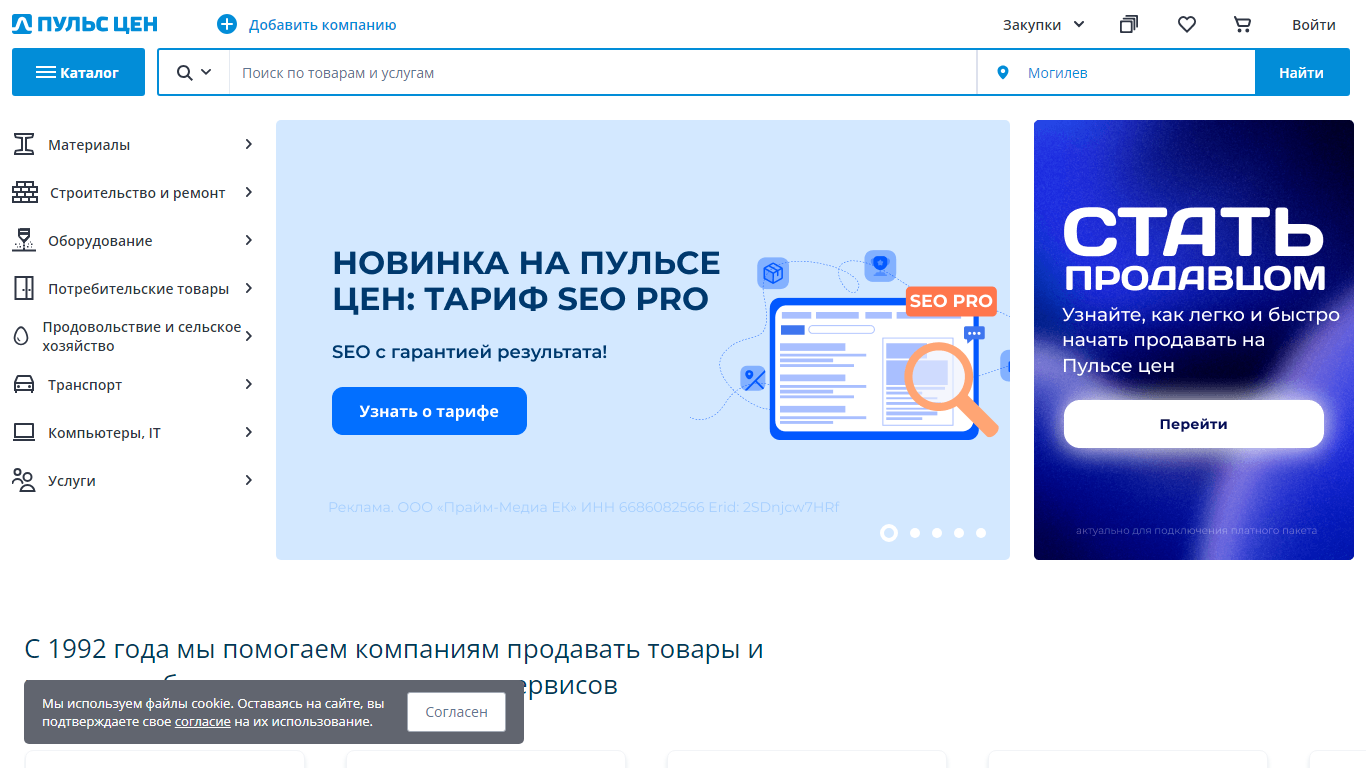Expand Потребительские товары submenu chevron

pyautogui.click(x=249, y=288)
